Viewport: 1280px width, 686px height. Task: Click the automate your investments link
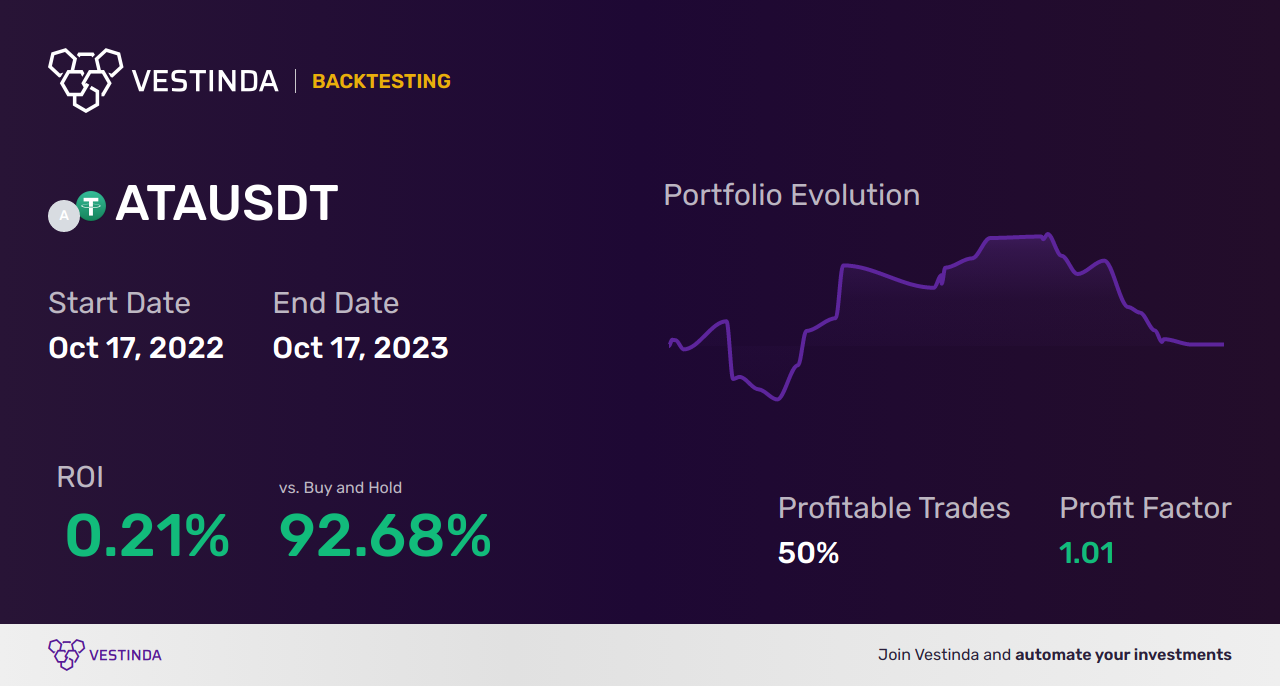(x=1123, y=655)
